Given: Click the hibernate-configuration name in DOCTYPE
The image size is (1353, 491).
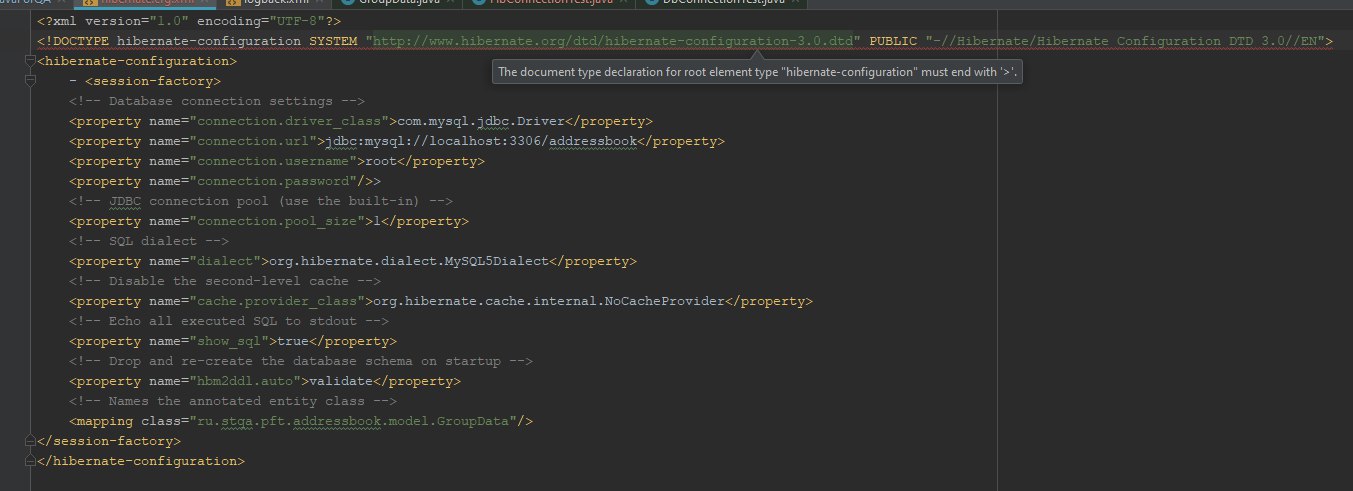Looking at the screenshot, I should click(209, 41).
